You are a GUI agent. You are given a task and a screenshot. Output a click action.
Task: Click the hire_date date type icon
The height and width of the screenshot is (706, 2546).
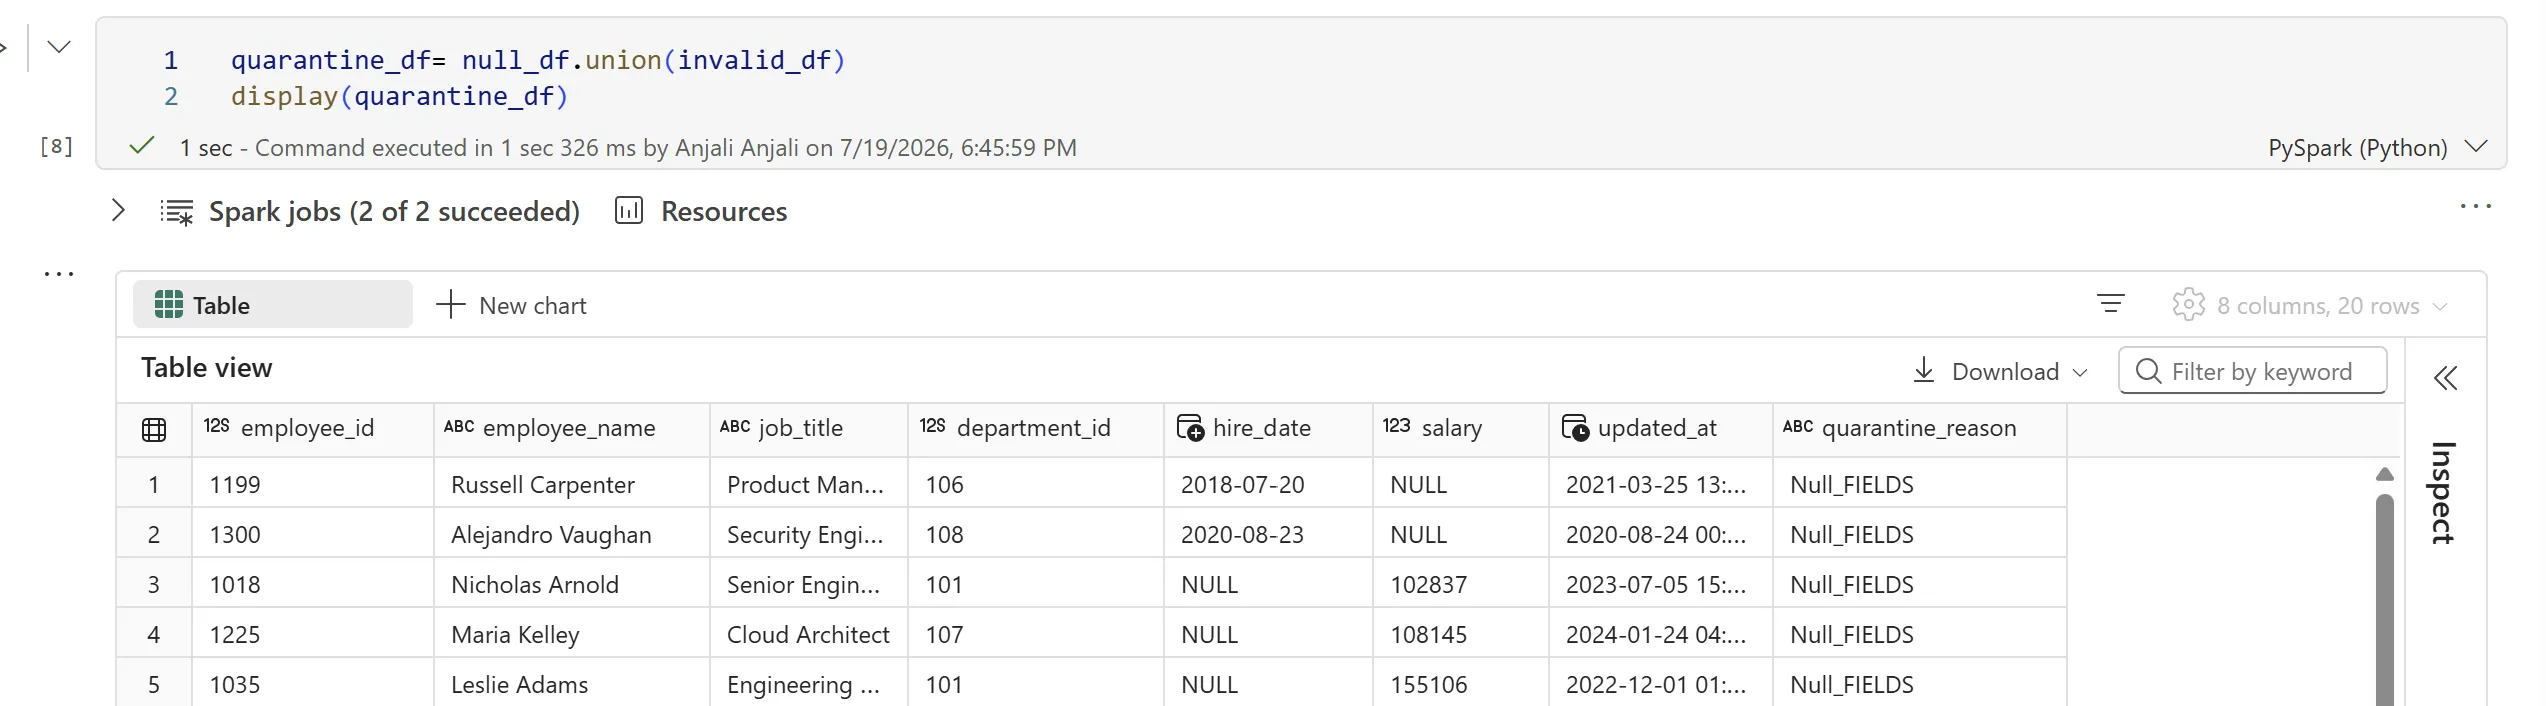(x=1190, y=428)
